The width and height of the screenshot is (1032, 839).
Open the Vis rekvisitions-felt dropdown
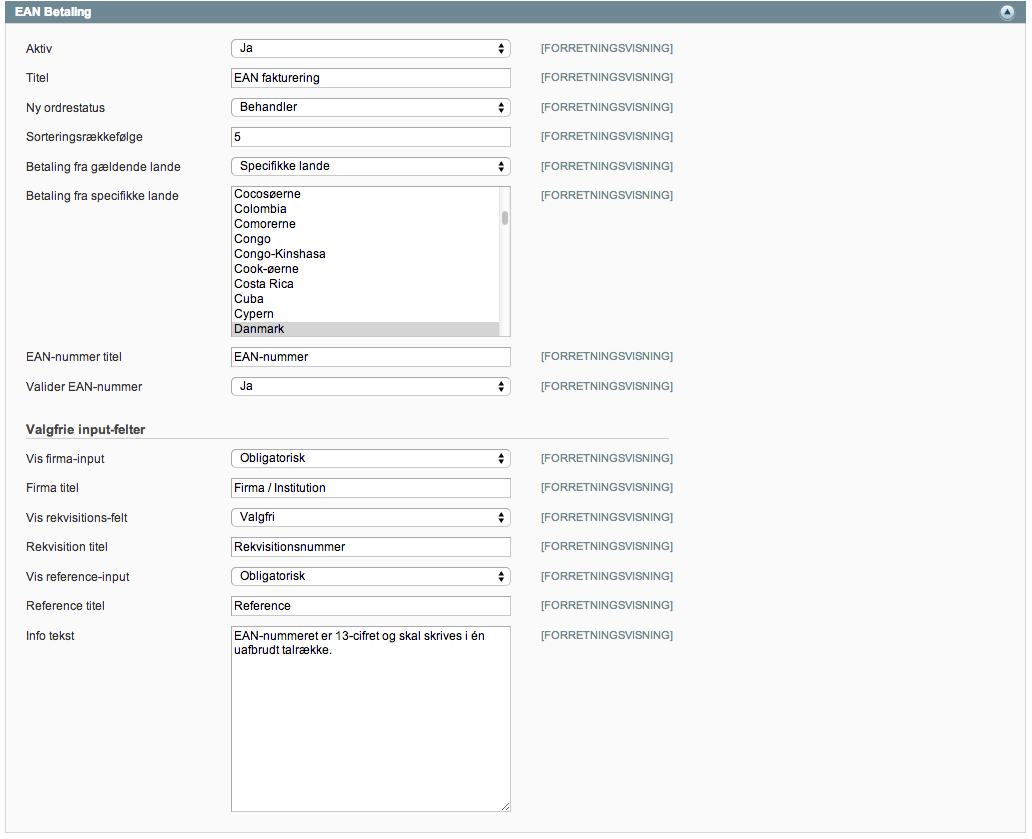pyautogui.click(x=370, y=518)
